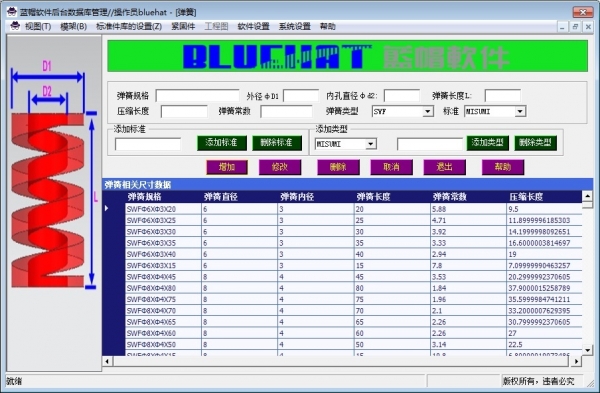Image resolution: width=600 pixels, height=393 pixels.
Task: Click the purple 帮助 button
Action: (503, 167)
